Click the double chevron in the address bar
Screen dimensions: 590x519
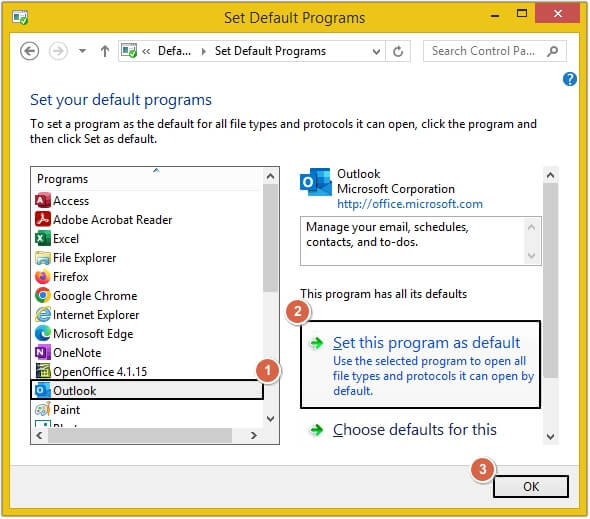[146, 52]
